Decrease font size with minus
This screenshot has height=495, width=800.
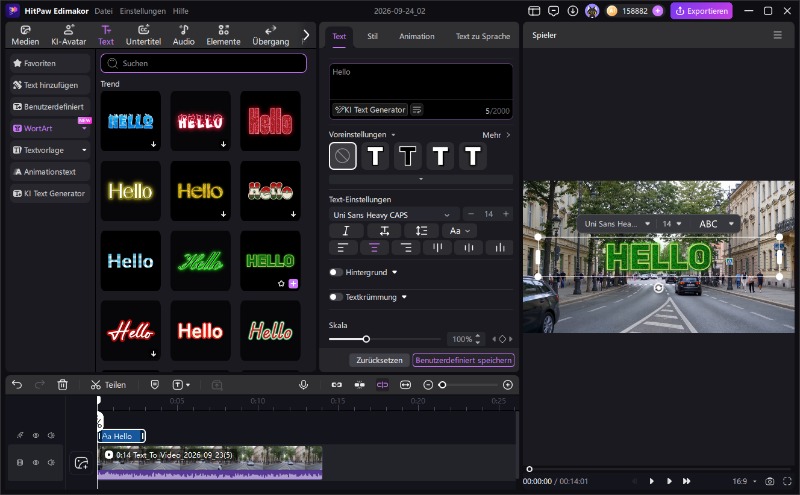coord(471,214)
